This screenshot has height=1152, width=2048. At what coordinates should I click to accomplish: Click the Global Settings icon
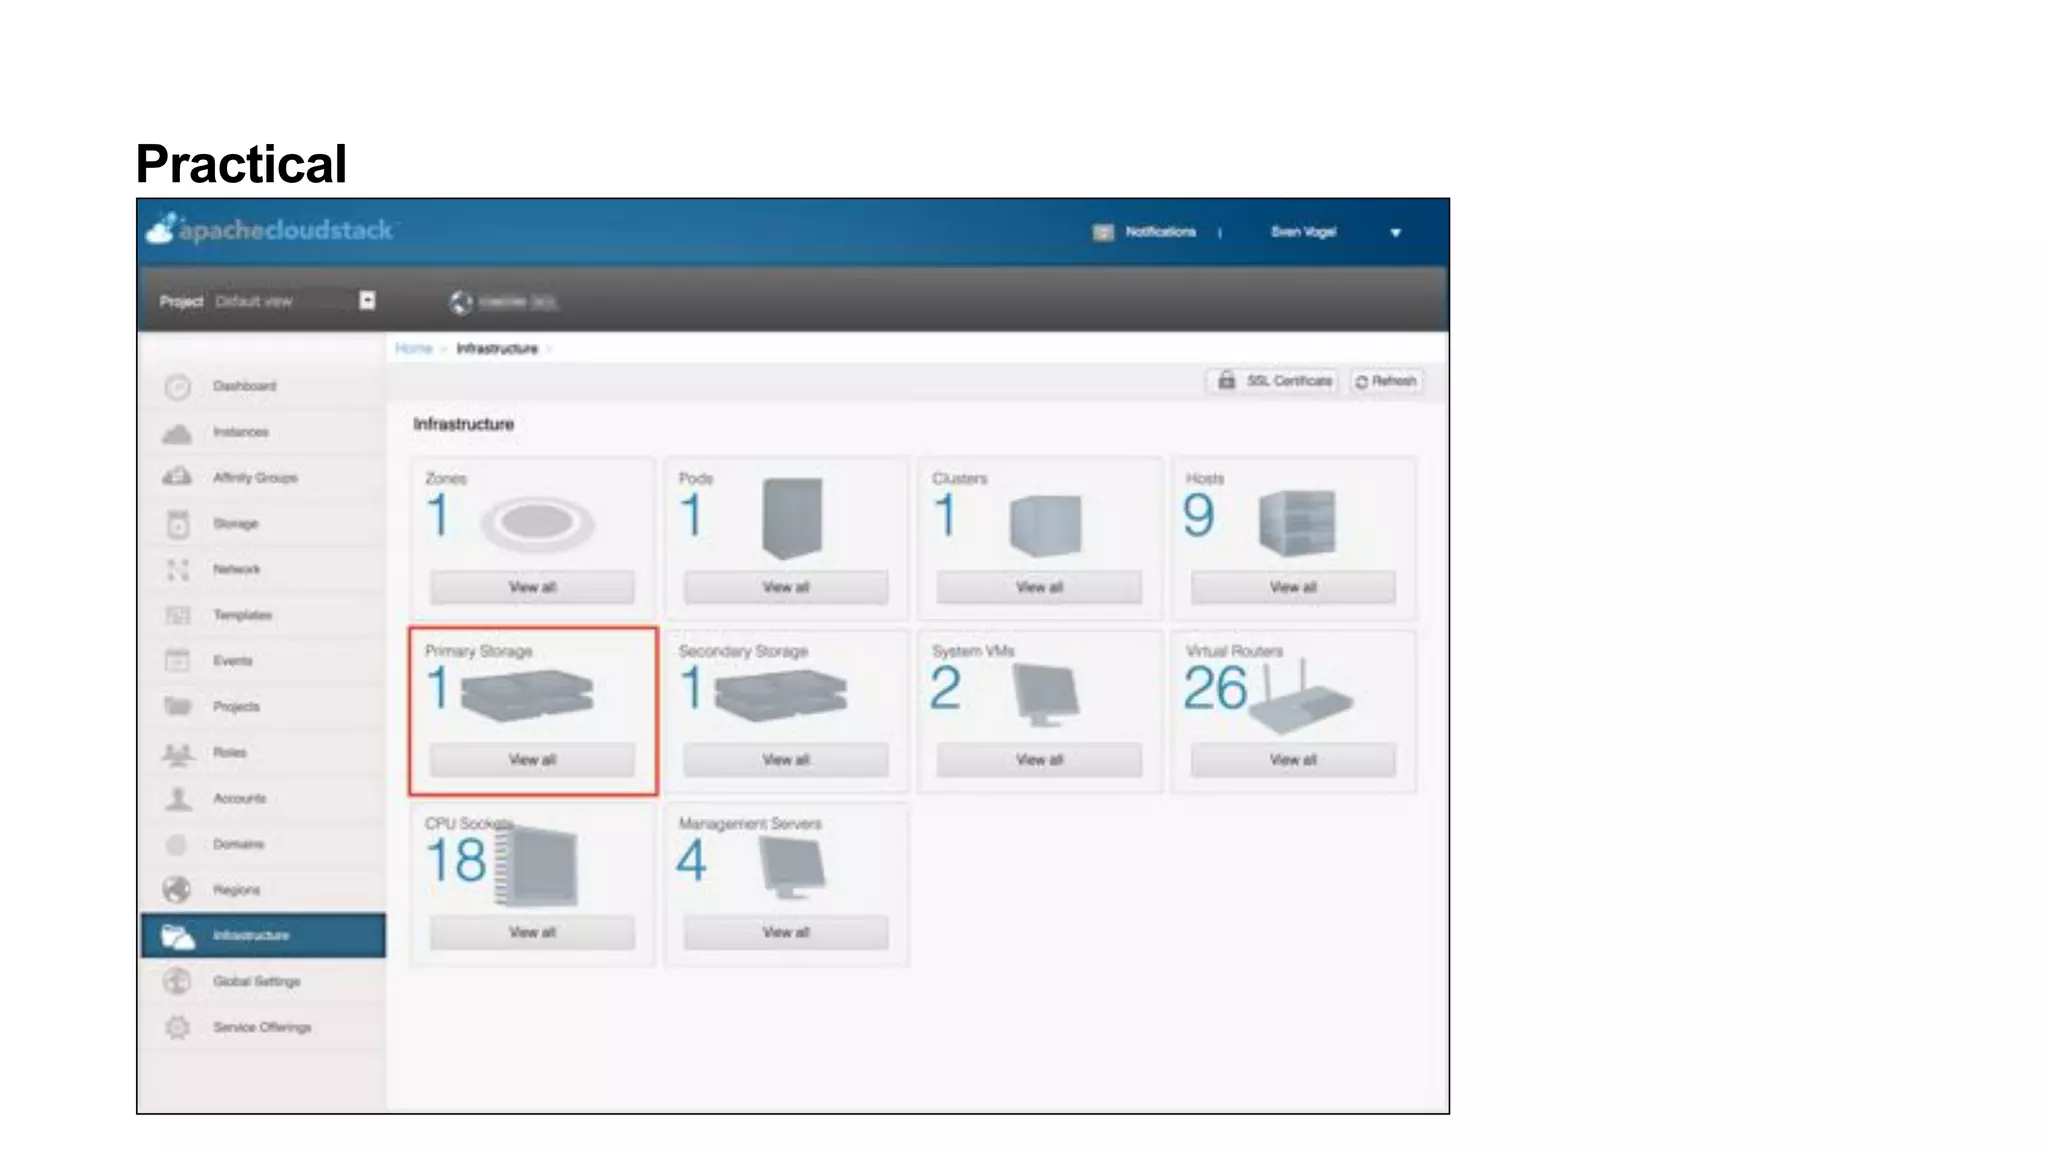click(178, 981)
